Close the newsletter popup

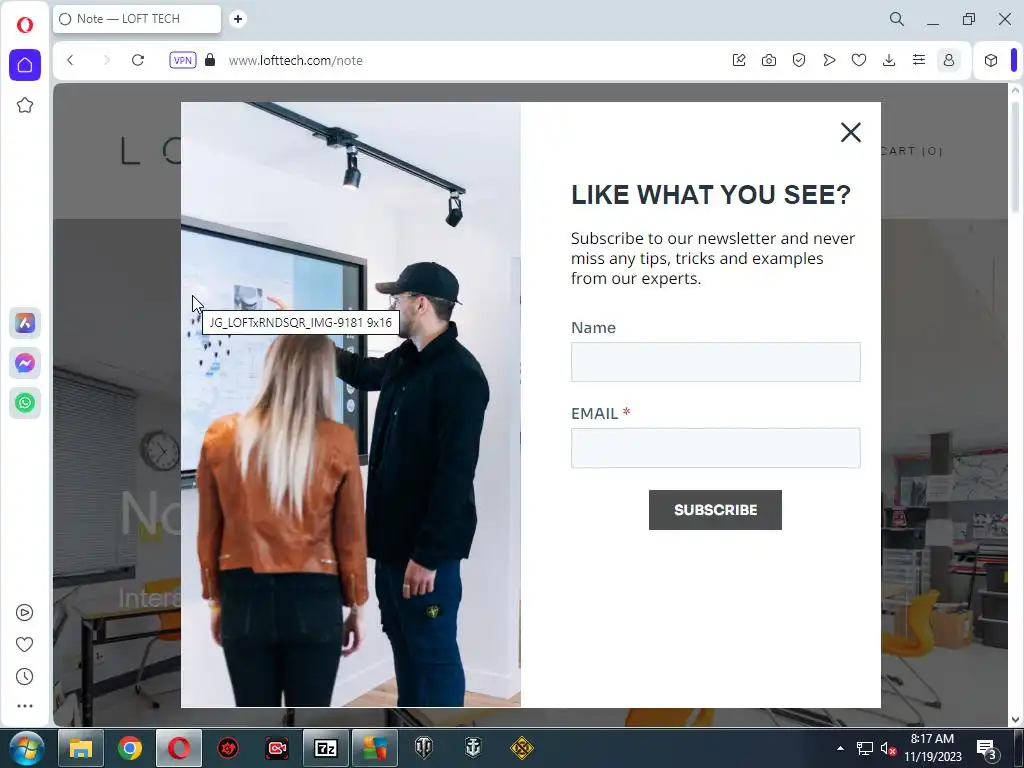(x=850, y=132)
